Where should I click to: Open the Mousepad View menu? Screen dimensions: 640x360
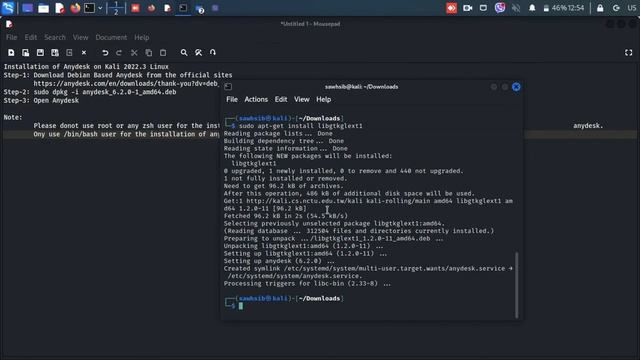click(x=80, y=38)
